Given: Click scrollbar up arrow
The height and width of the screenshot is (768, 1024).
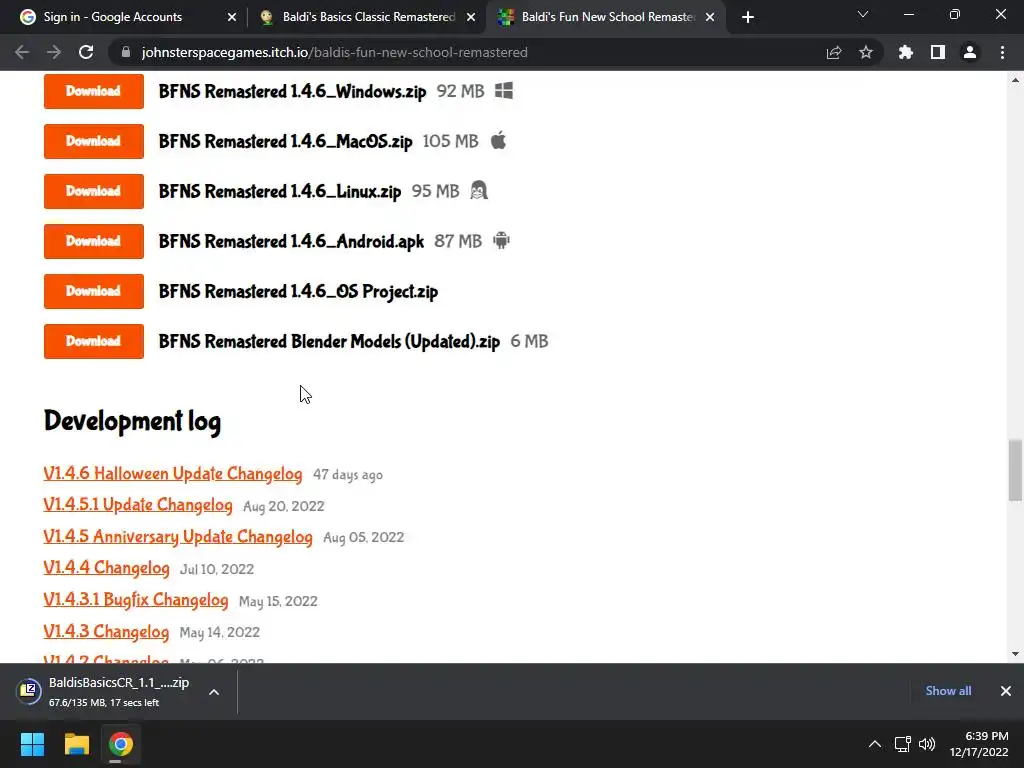Looking at the screenshot, I should (x=1015, y=80).
